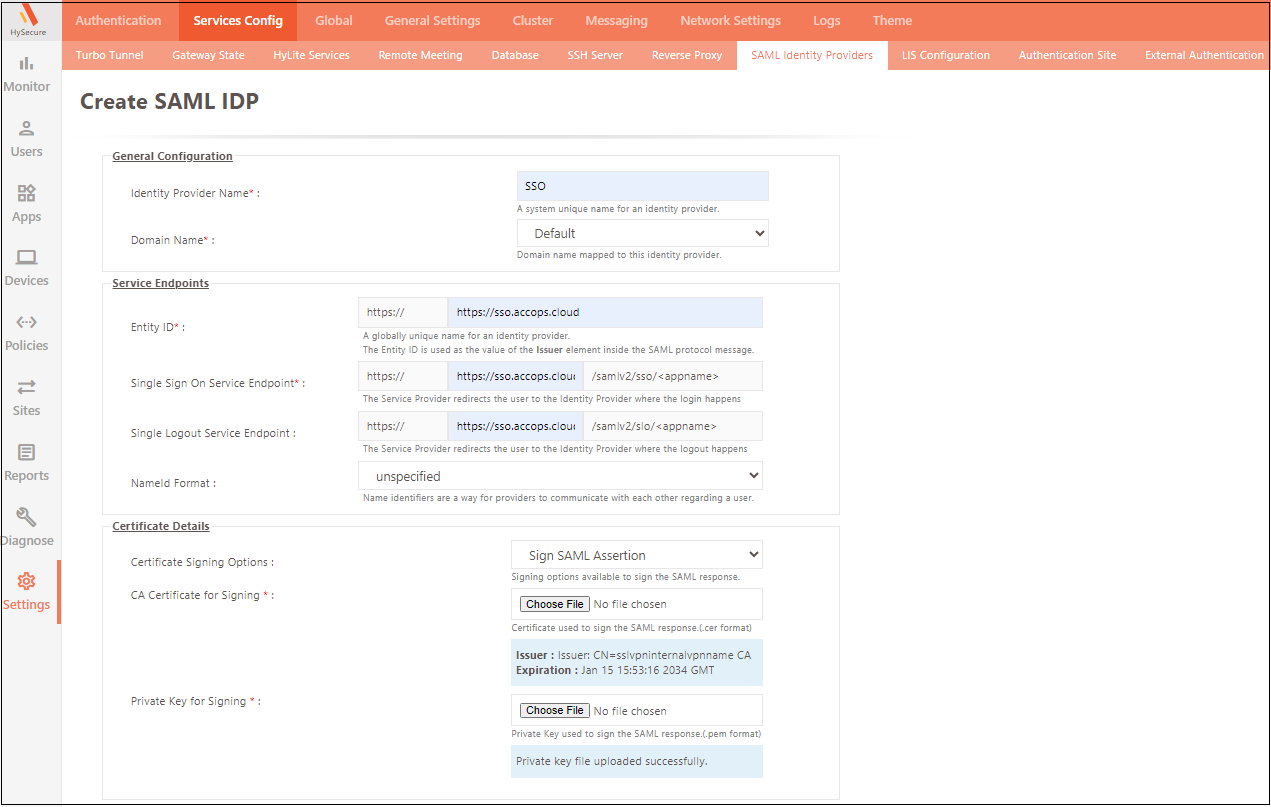Go to the Apps sidebar icon
Viewport: 1271px width, 807px height.
coord(27,194)
